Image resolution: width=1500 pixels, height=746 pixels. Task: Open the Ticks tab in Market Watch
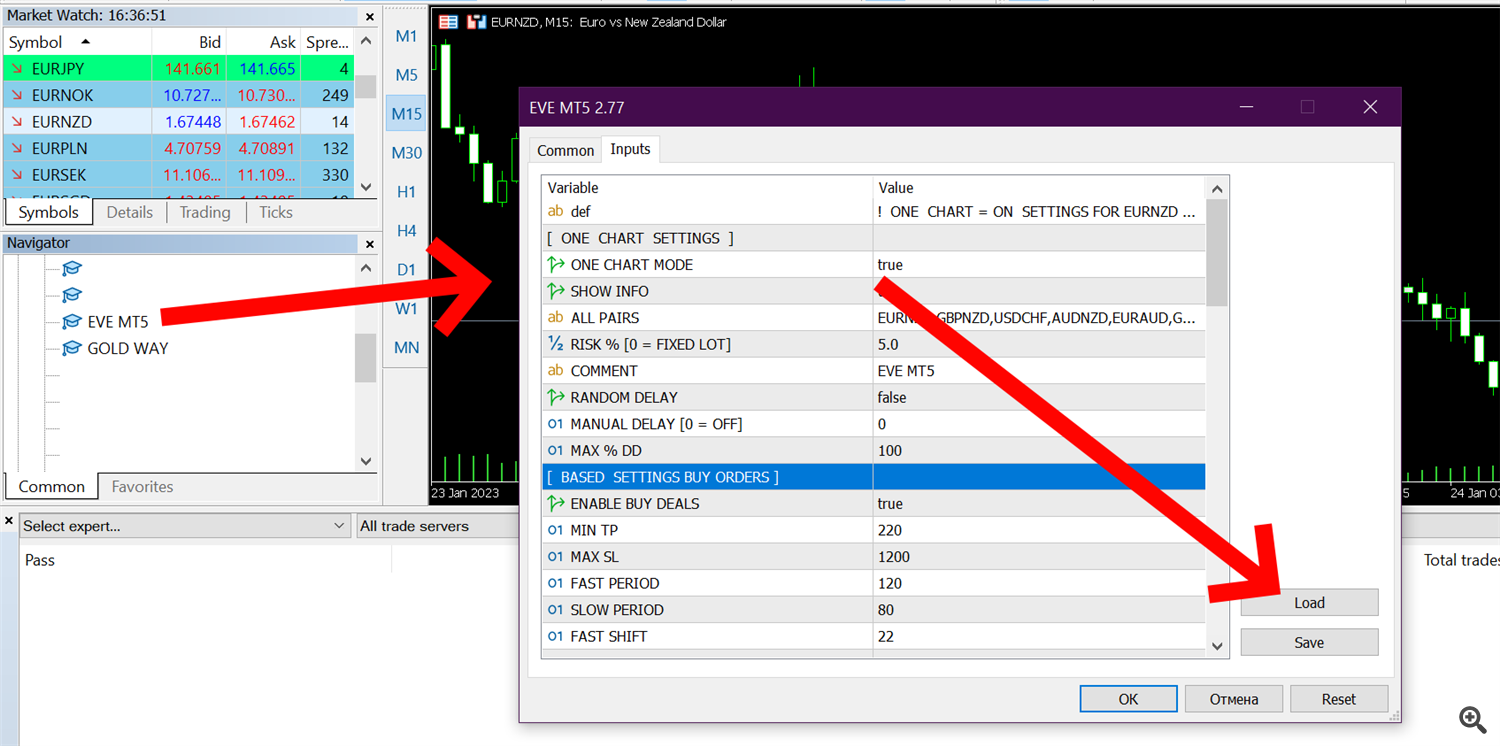(x=276, y=212)
